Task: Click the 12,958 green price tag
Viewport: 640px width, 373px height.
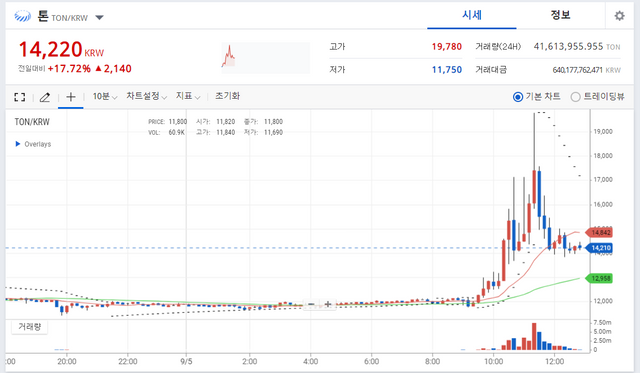Action: [599, 278]
